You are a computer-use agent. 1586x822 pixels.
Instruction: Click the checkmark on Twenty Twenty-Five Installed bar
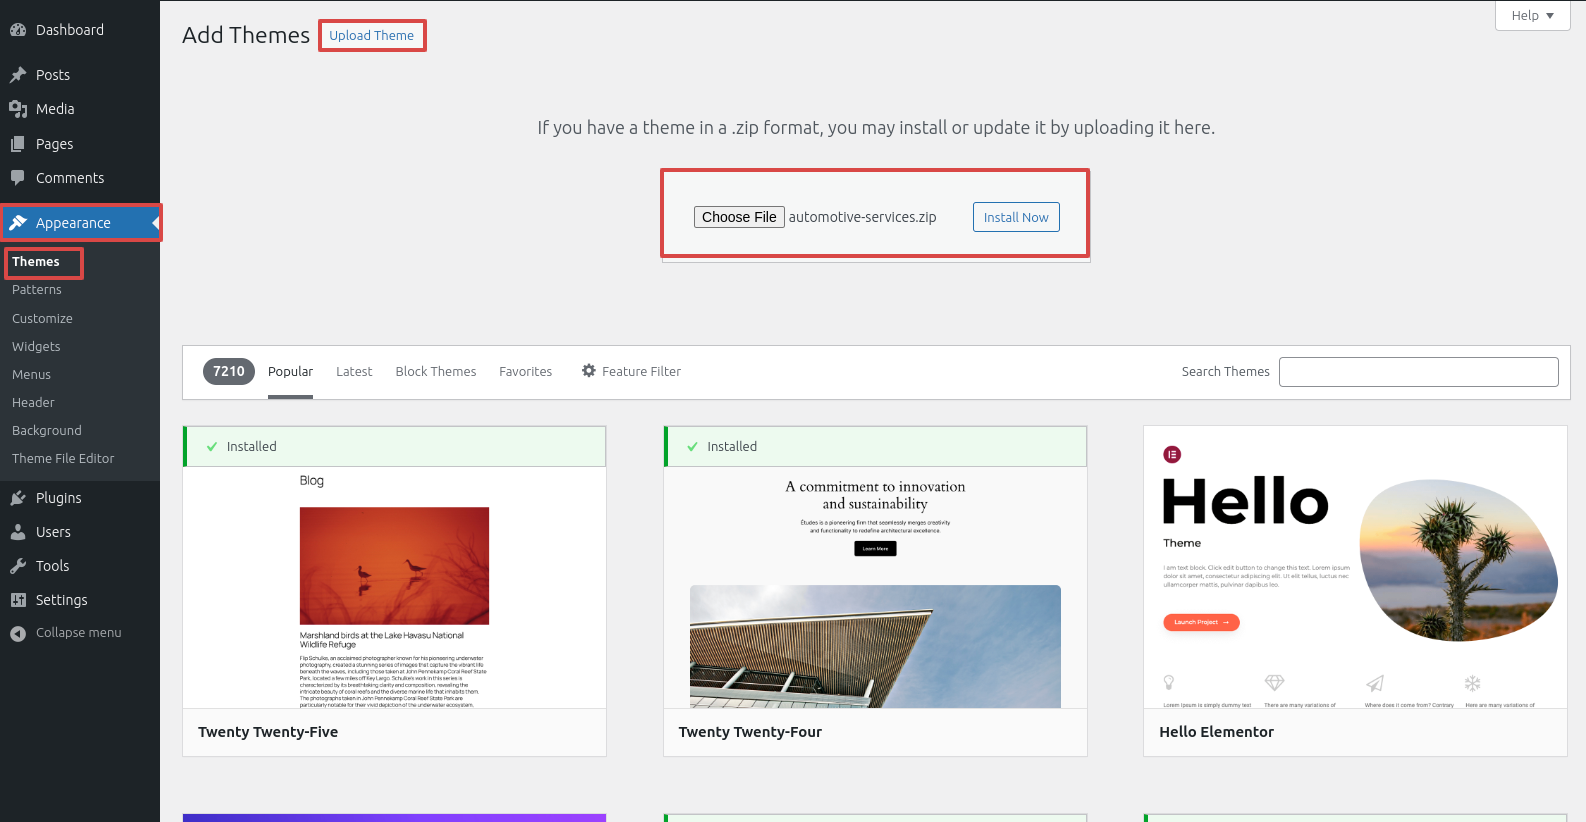coord(212,447)
